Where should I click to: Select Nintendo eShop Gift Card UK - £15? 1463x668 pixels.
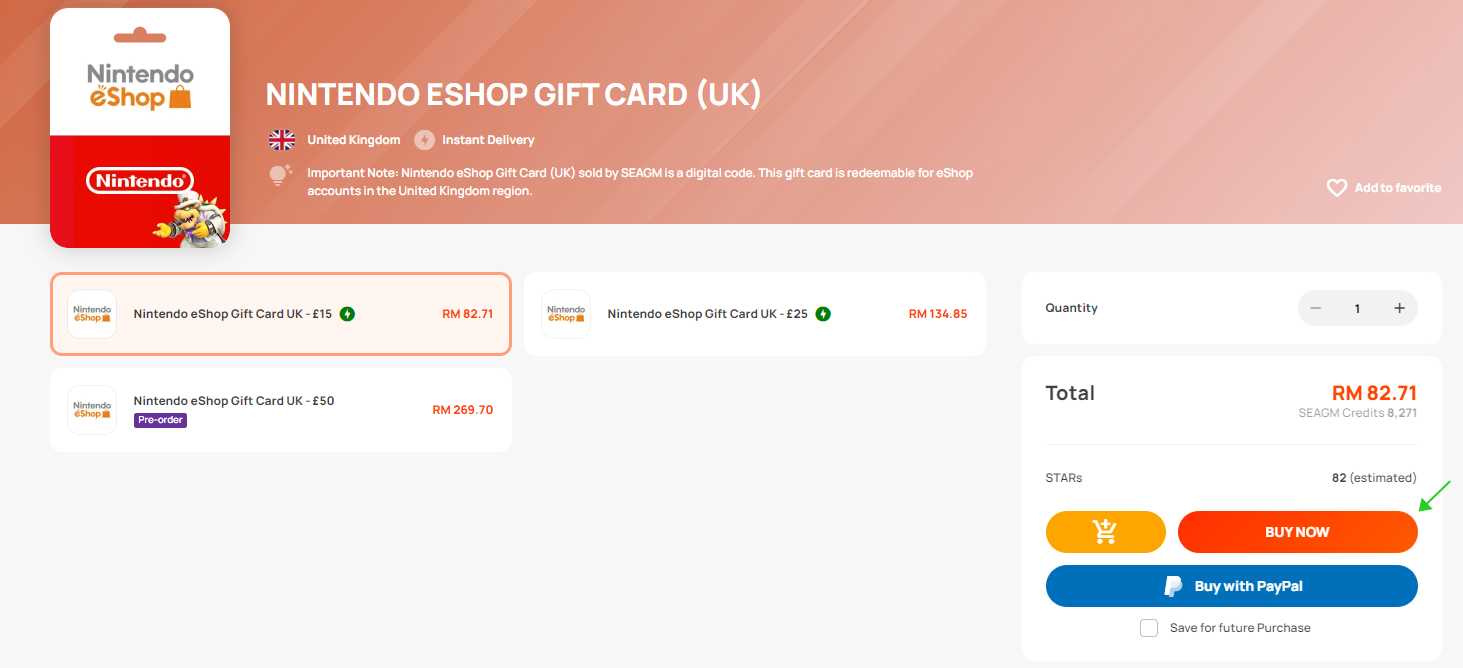pos(280,314)
